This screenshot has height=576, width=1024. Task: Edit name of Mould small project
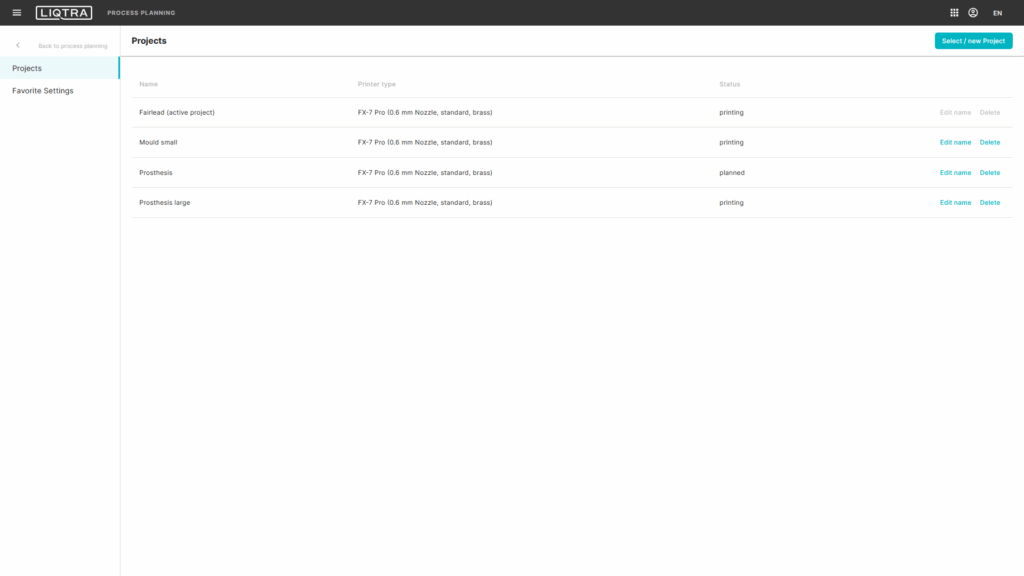click(x=955, y=143)
